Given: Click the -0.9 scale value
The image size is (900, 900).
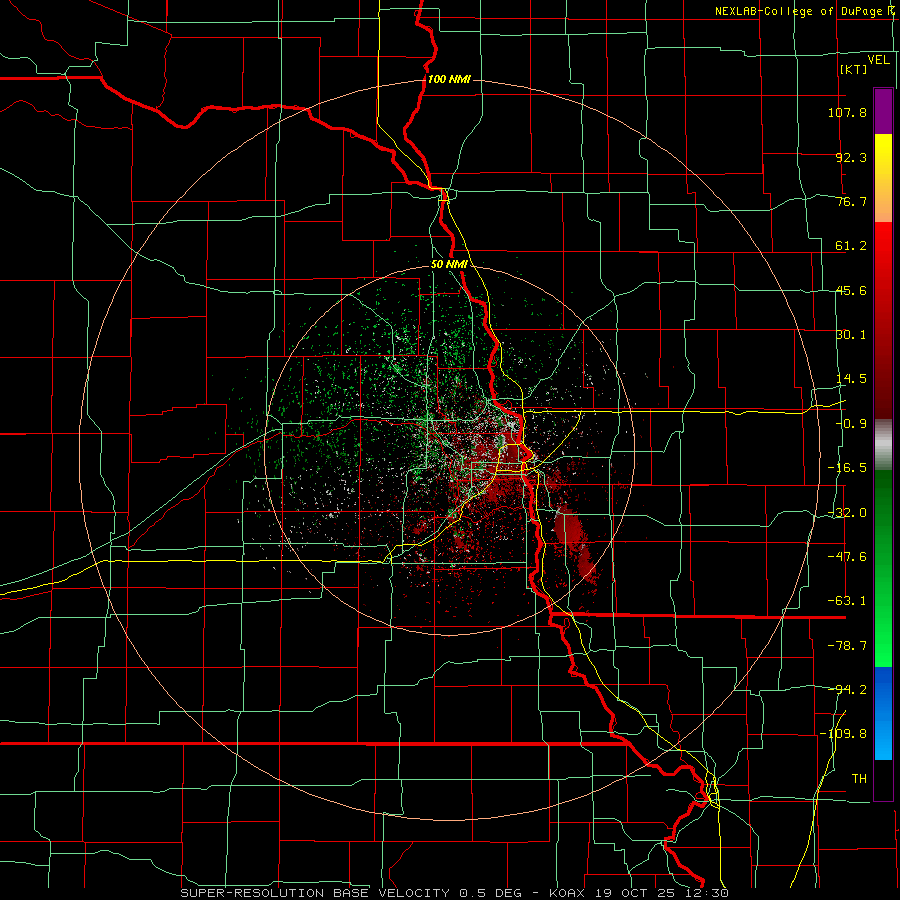Looking at the screenshot, I should (x=851, y=424).
